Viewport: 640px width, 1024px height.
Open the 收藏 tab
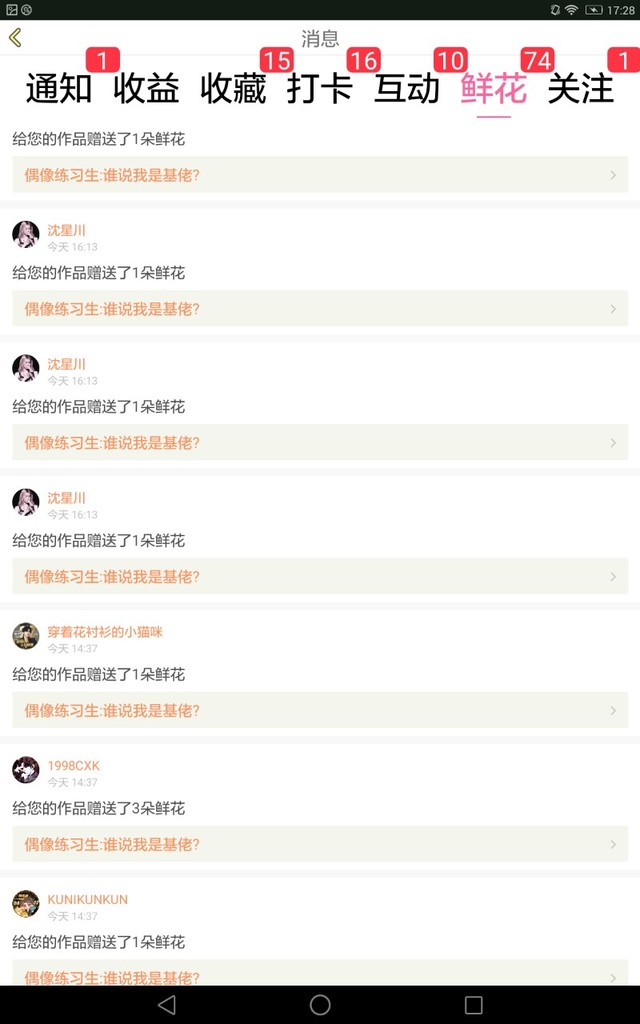point(233,89)
